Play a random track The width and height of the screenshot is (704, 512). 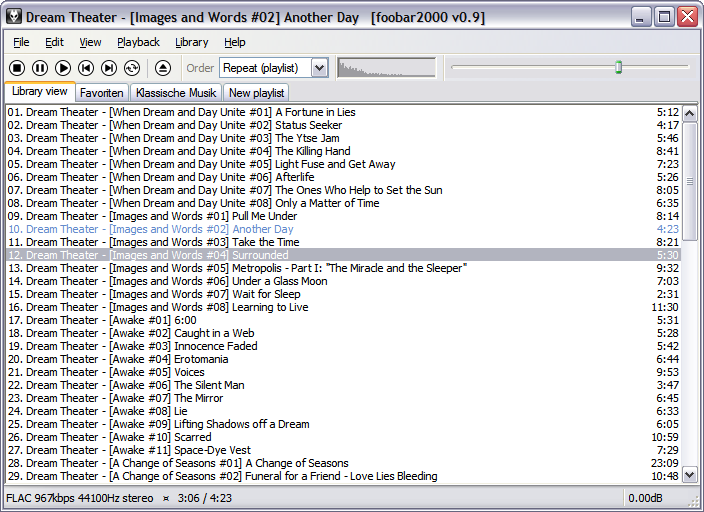(132, 68)
